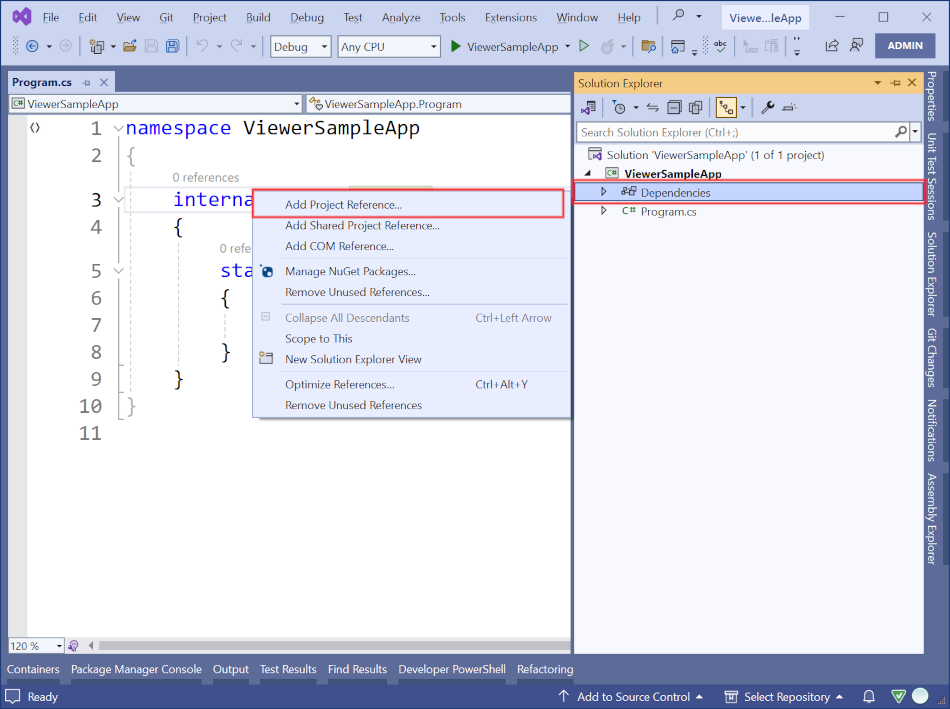Select Add Project Reference... menu item
This screenshot has height=709, width=950.
(408, 204)
